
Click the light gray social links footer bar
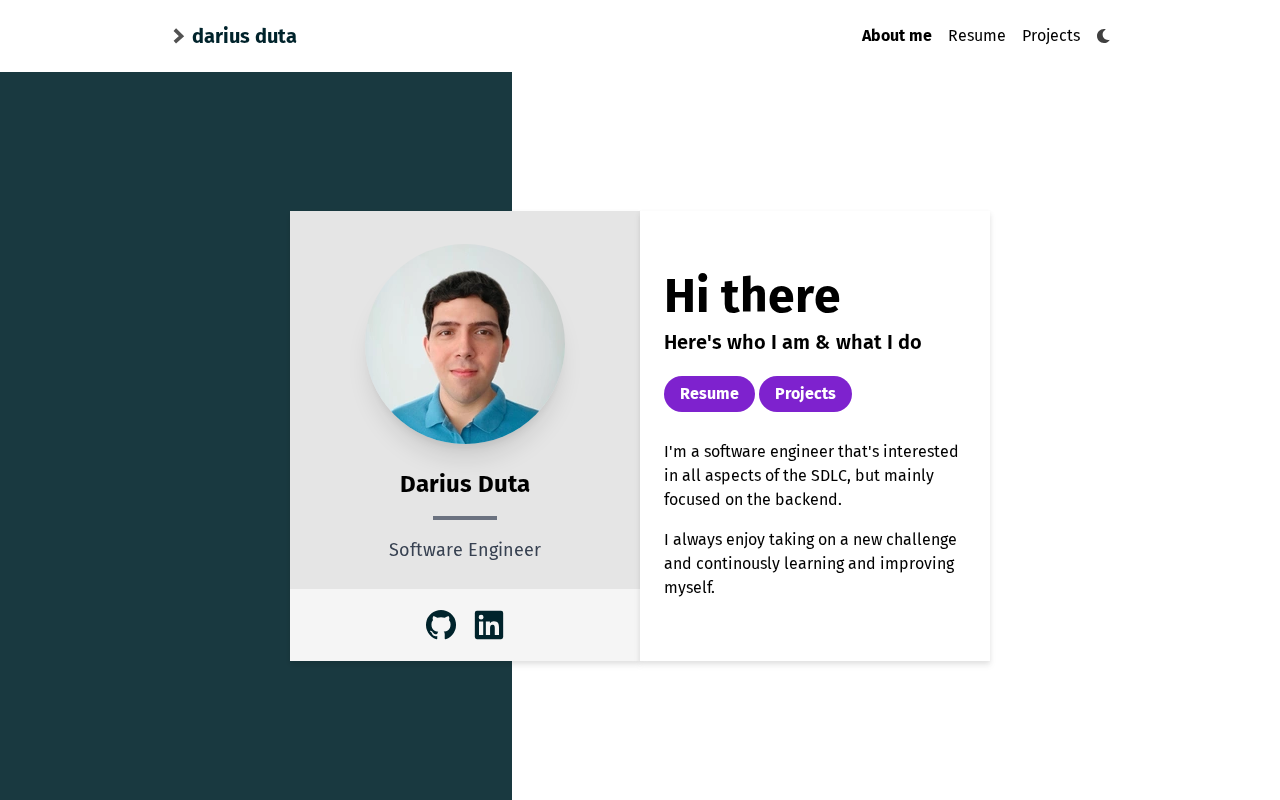click(465, 625)
